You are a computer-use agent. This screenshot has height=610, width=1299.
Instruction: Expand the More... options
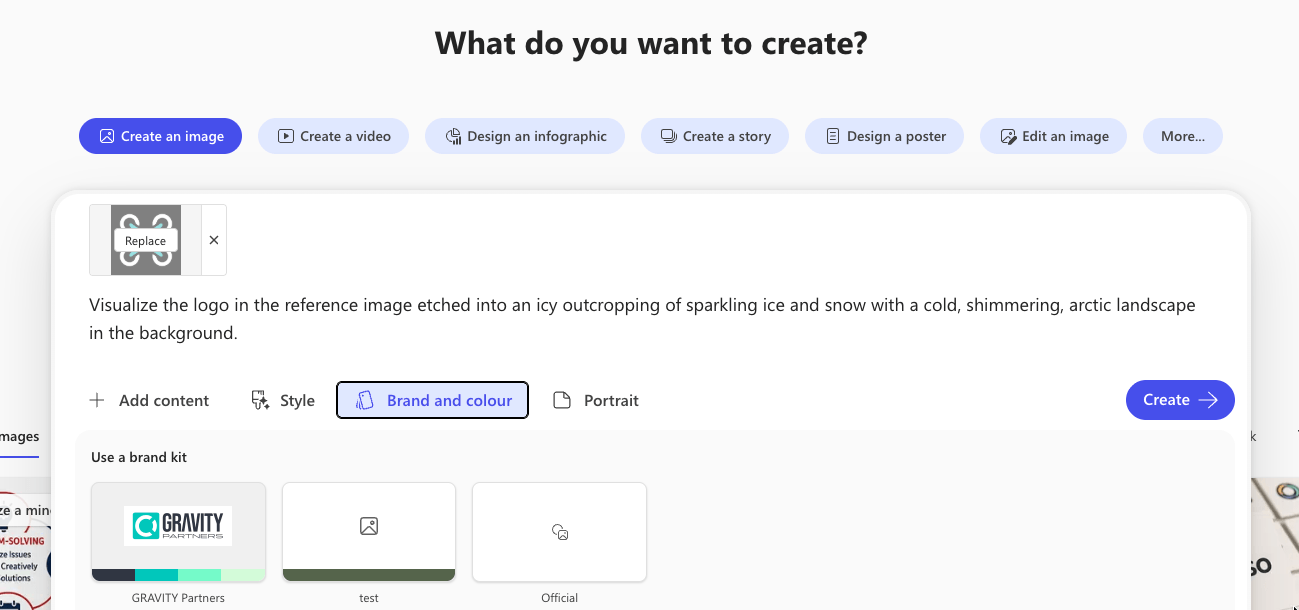coord(1182,136)
